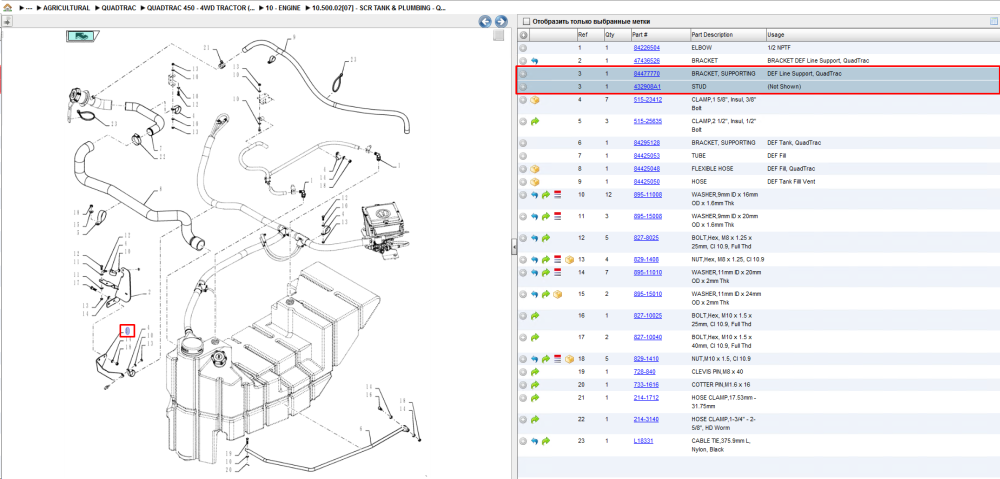Click blue arrow on CABLE TIE L18331 row
The image size is (1000, 479).
pos(534,441)
